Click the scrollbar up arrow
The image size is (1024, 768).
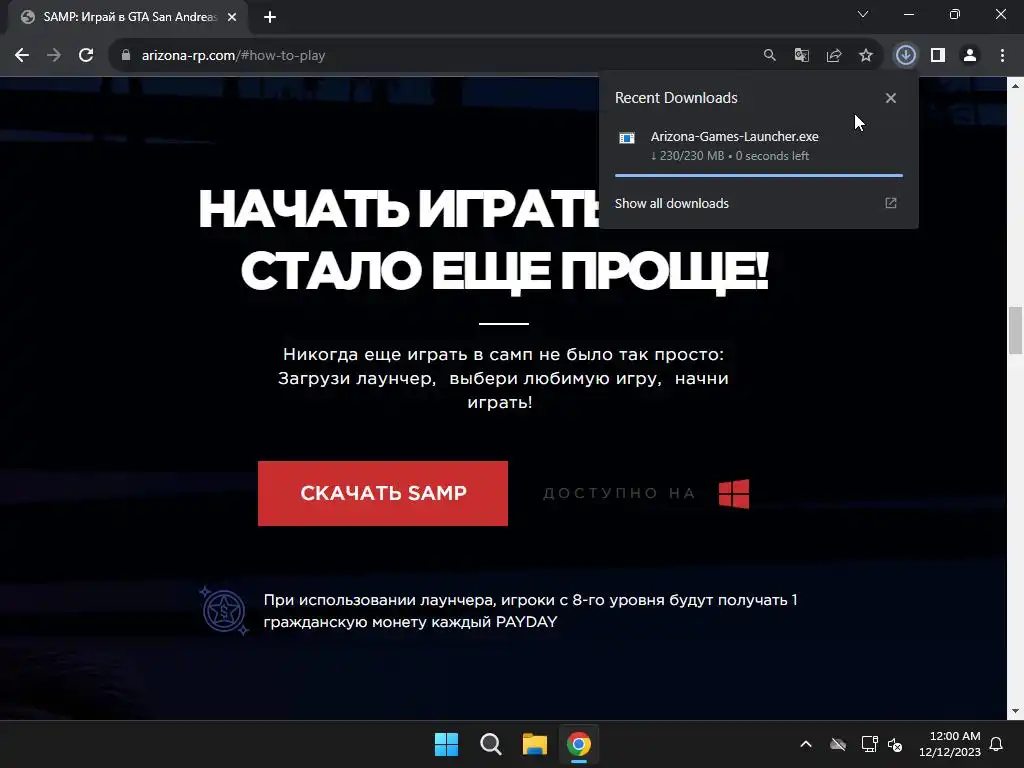tap(1015, 85)
